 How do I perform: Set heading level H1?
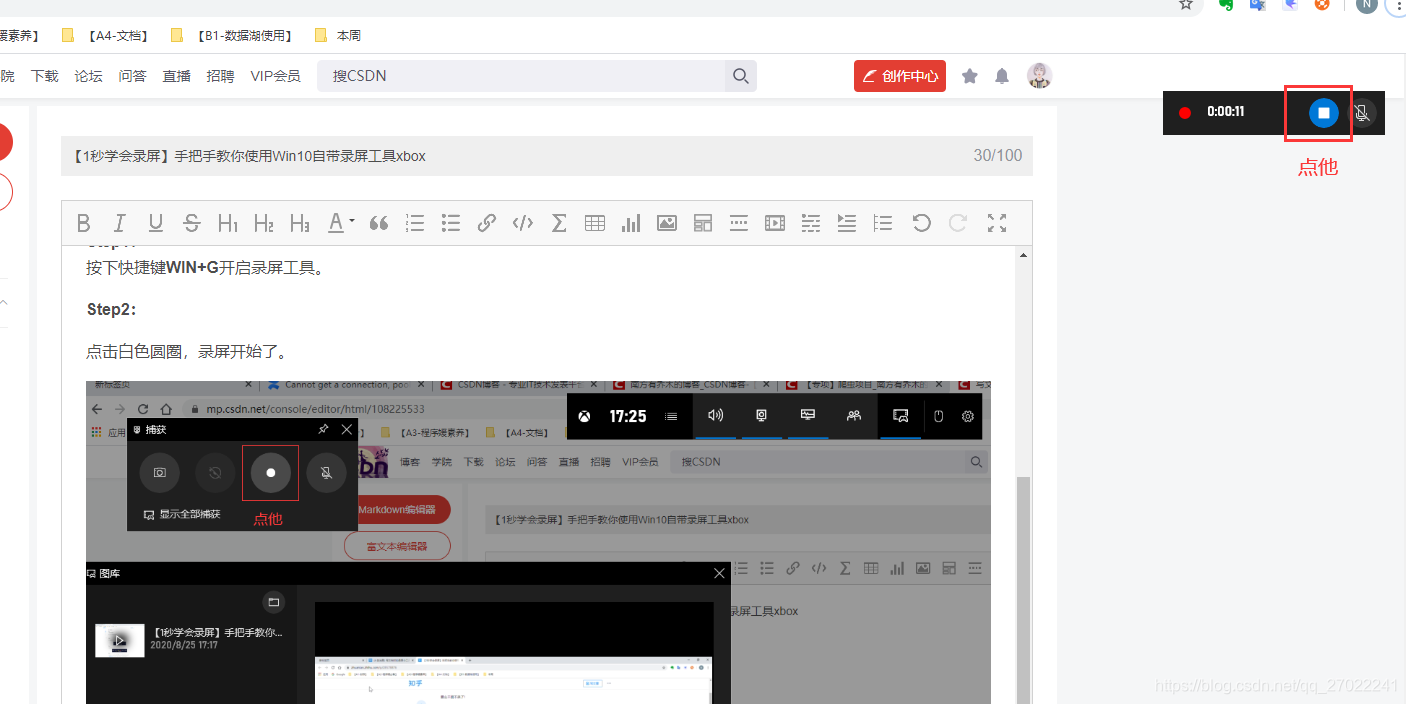[x=228, y=223]
